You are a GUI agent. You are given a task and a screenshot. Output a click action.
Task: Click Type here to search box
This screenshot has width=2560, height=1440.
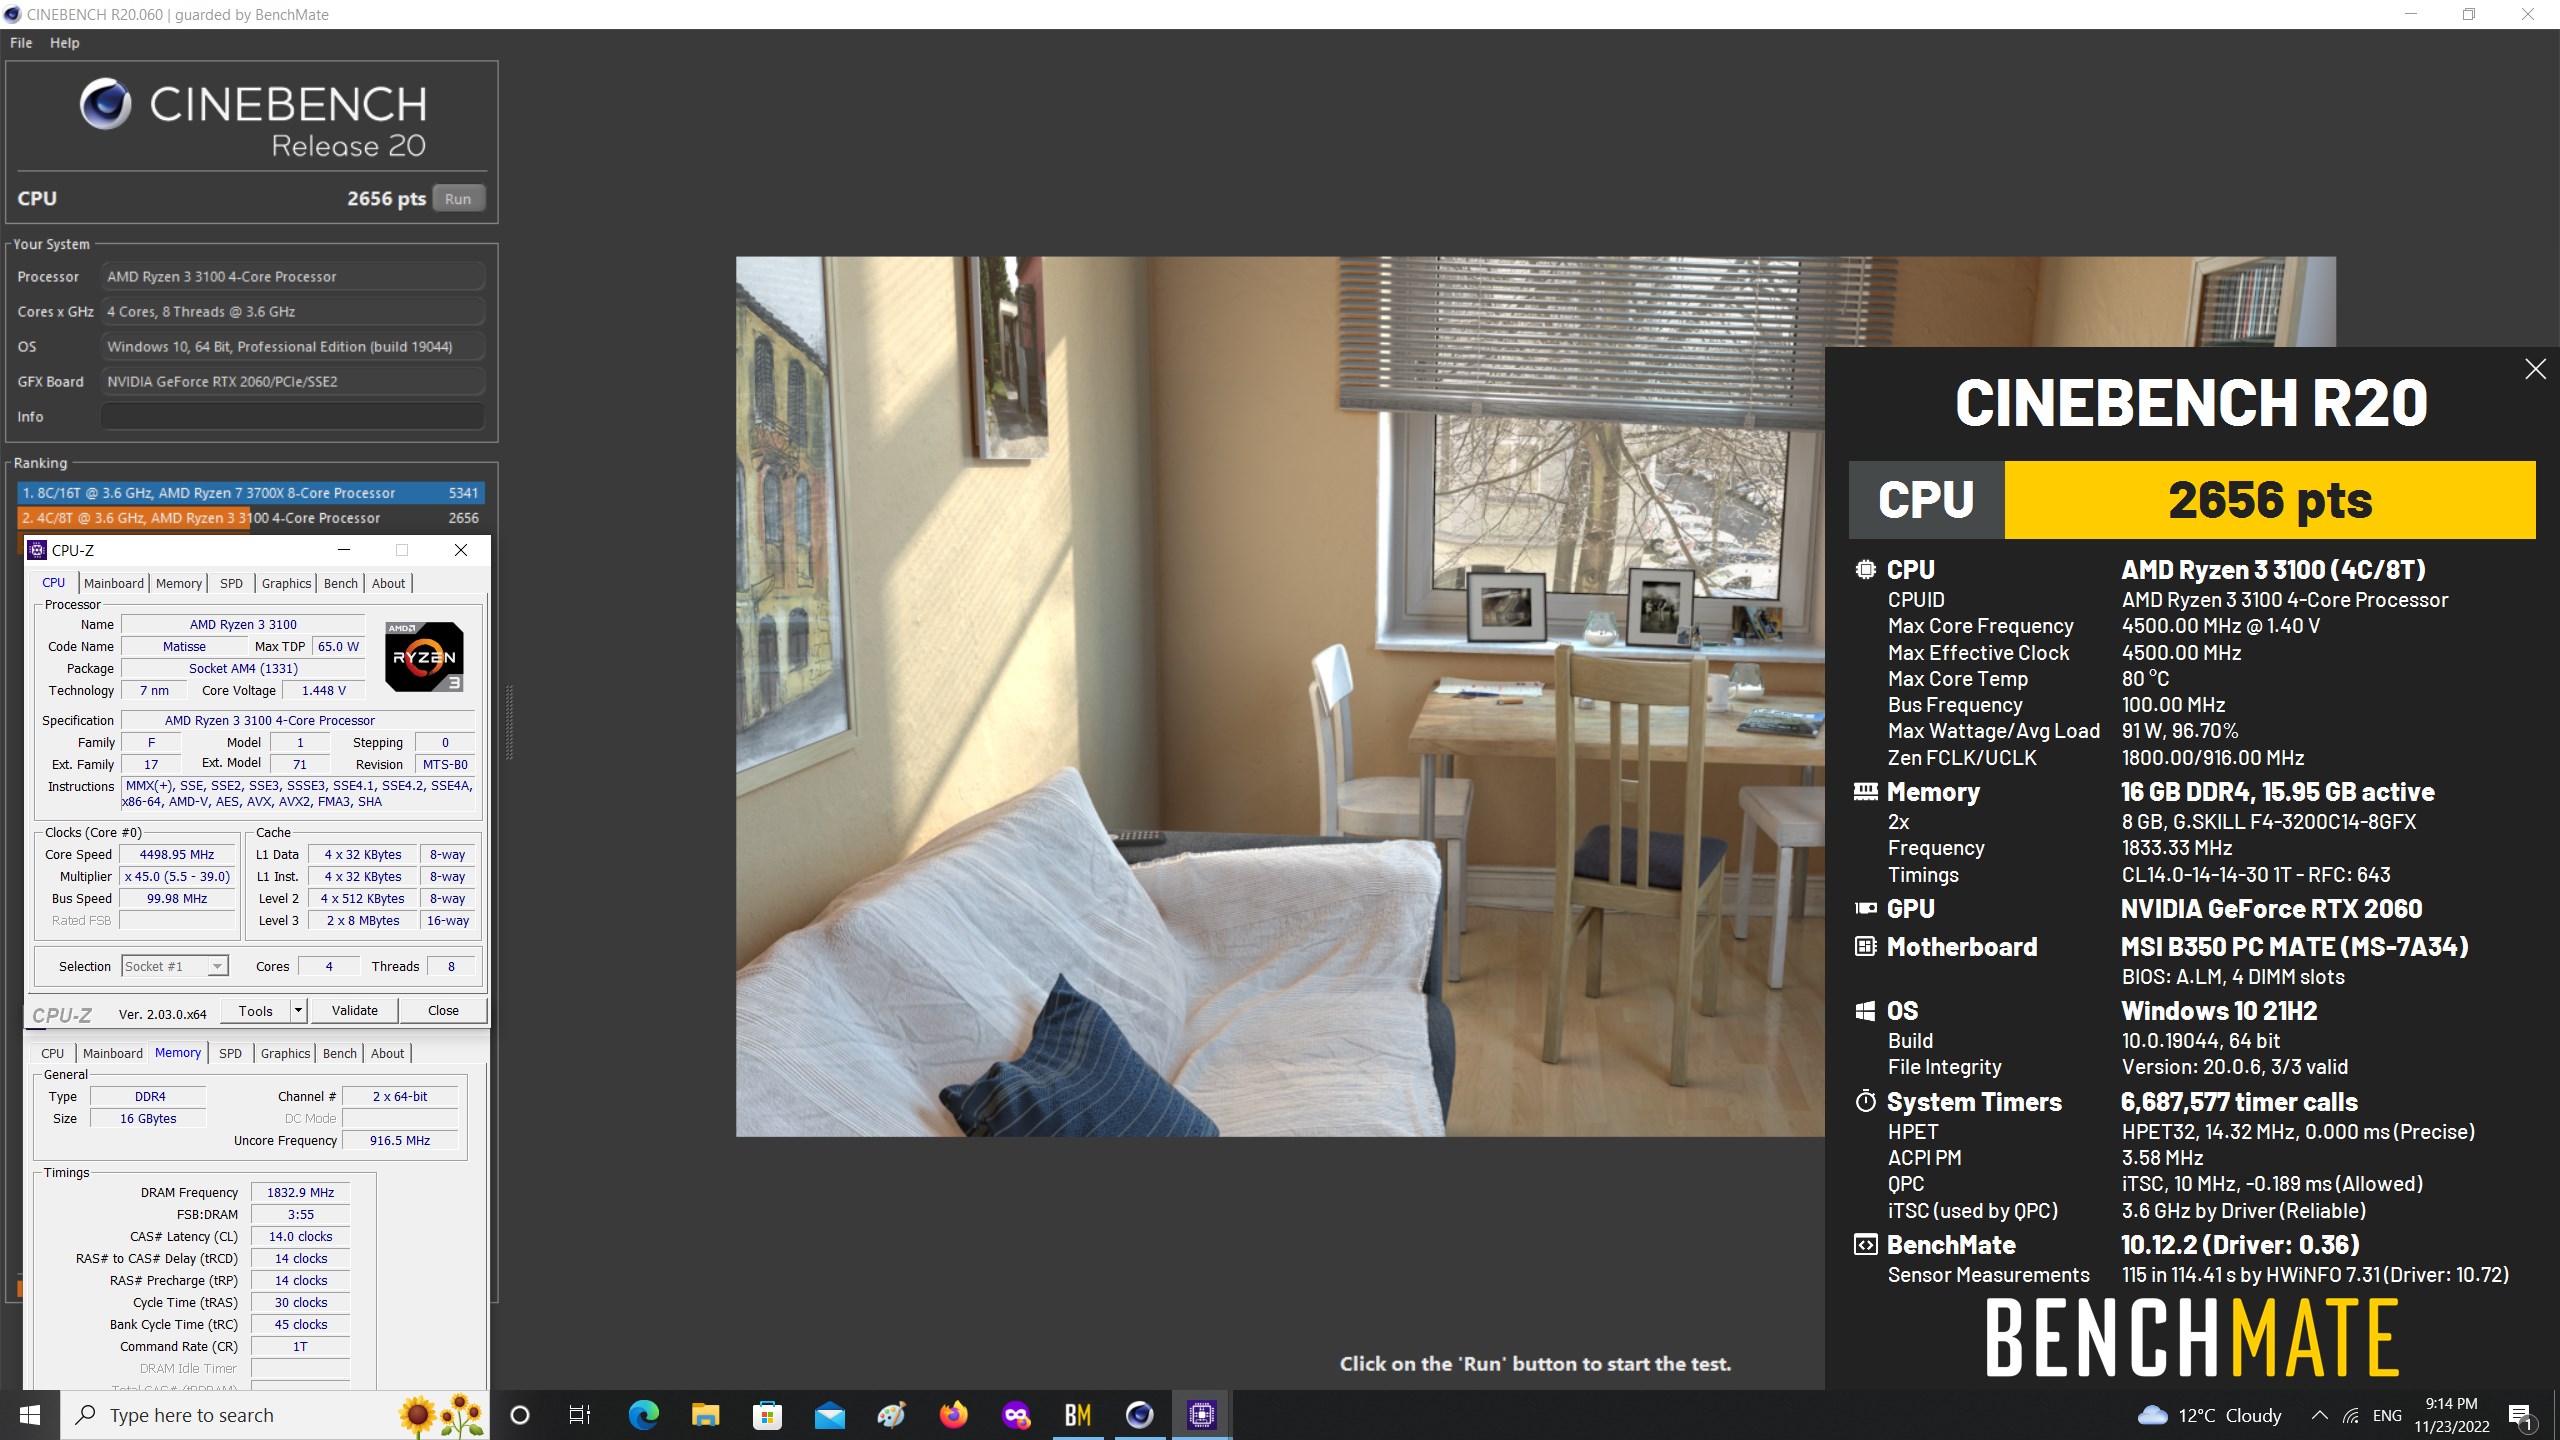pos(275,1415)
